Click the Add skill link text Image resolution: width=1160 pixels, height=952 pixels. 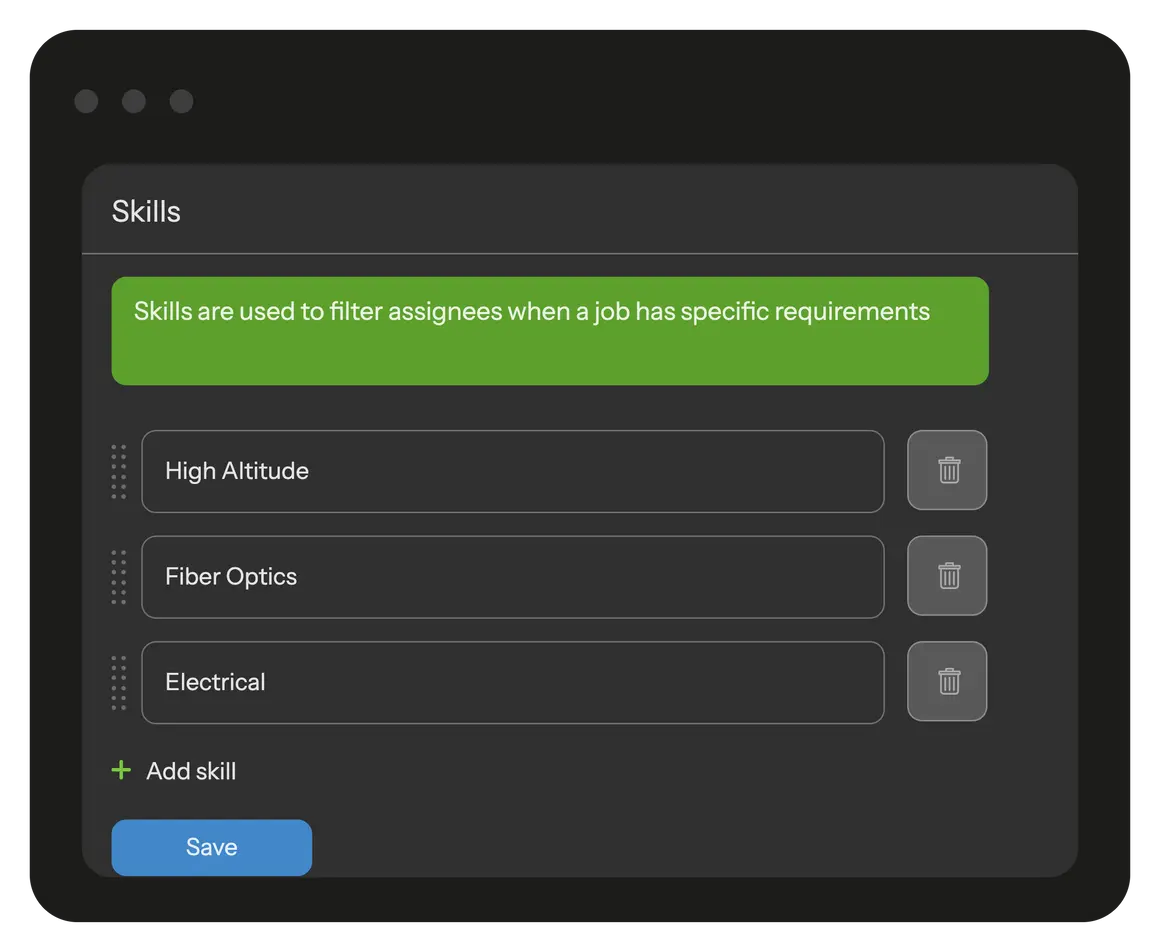[x=191, y=771]
